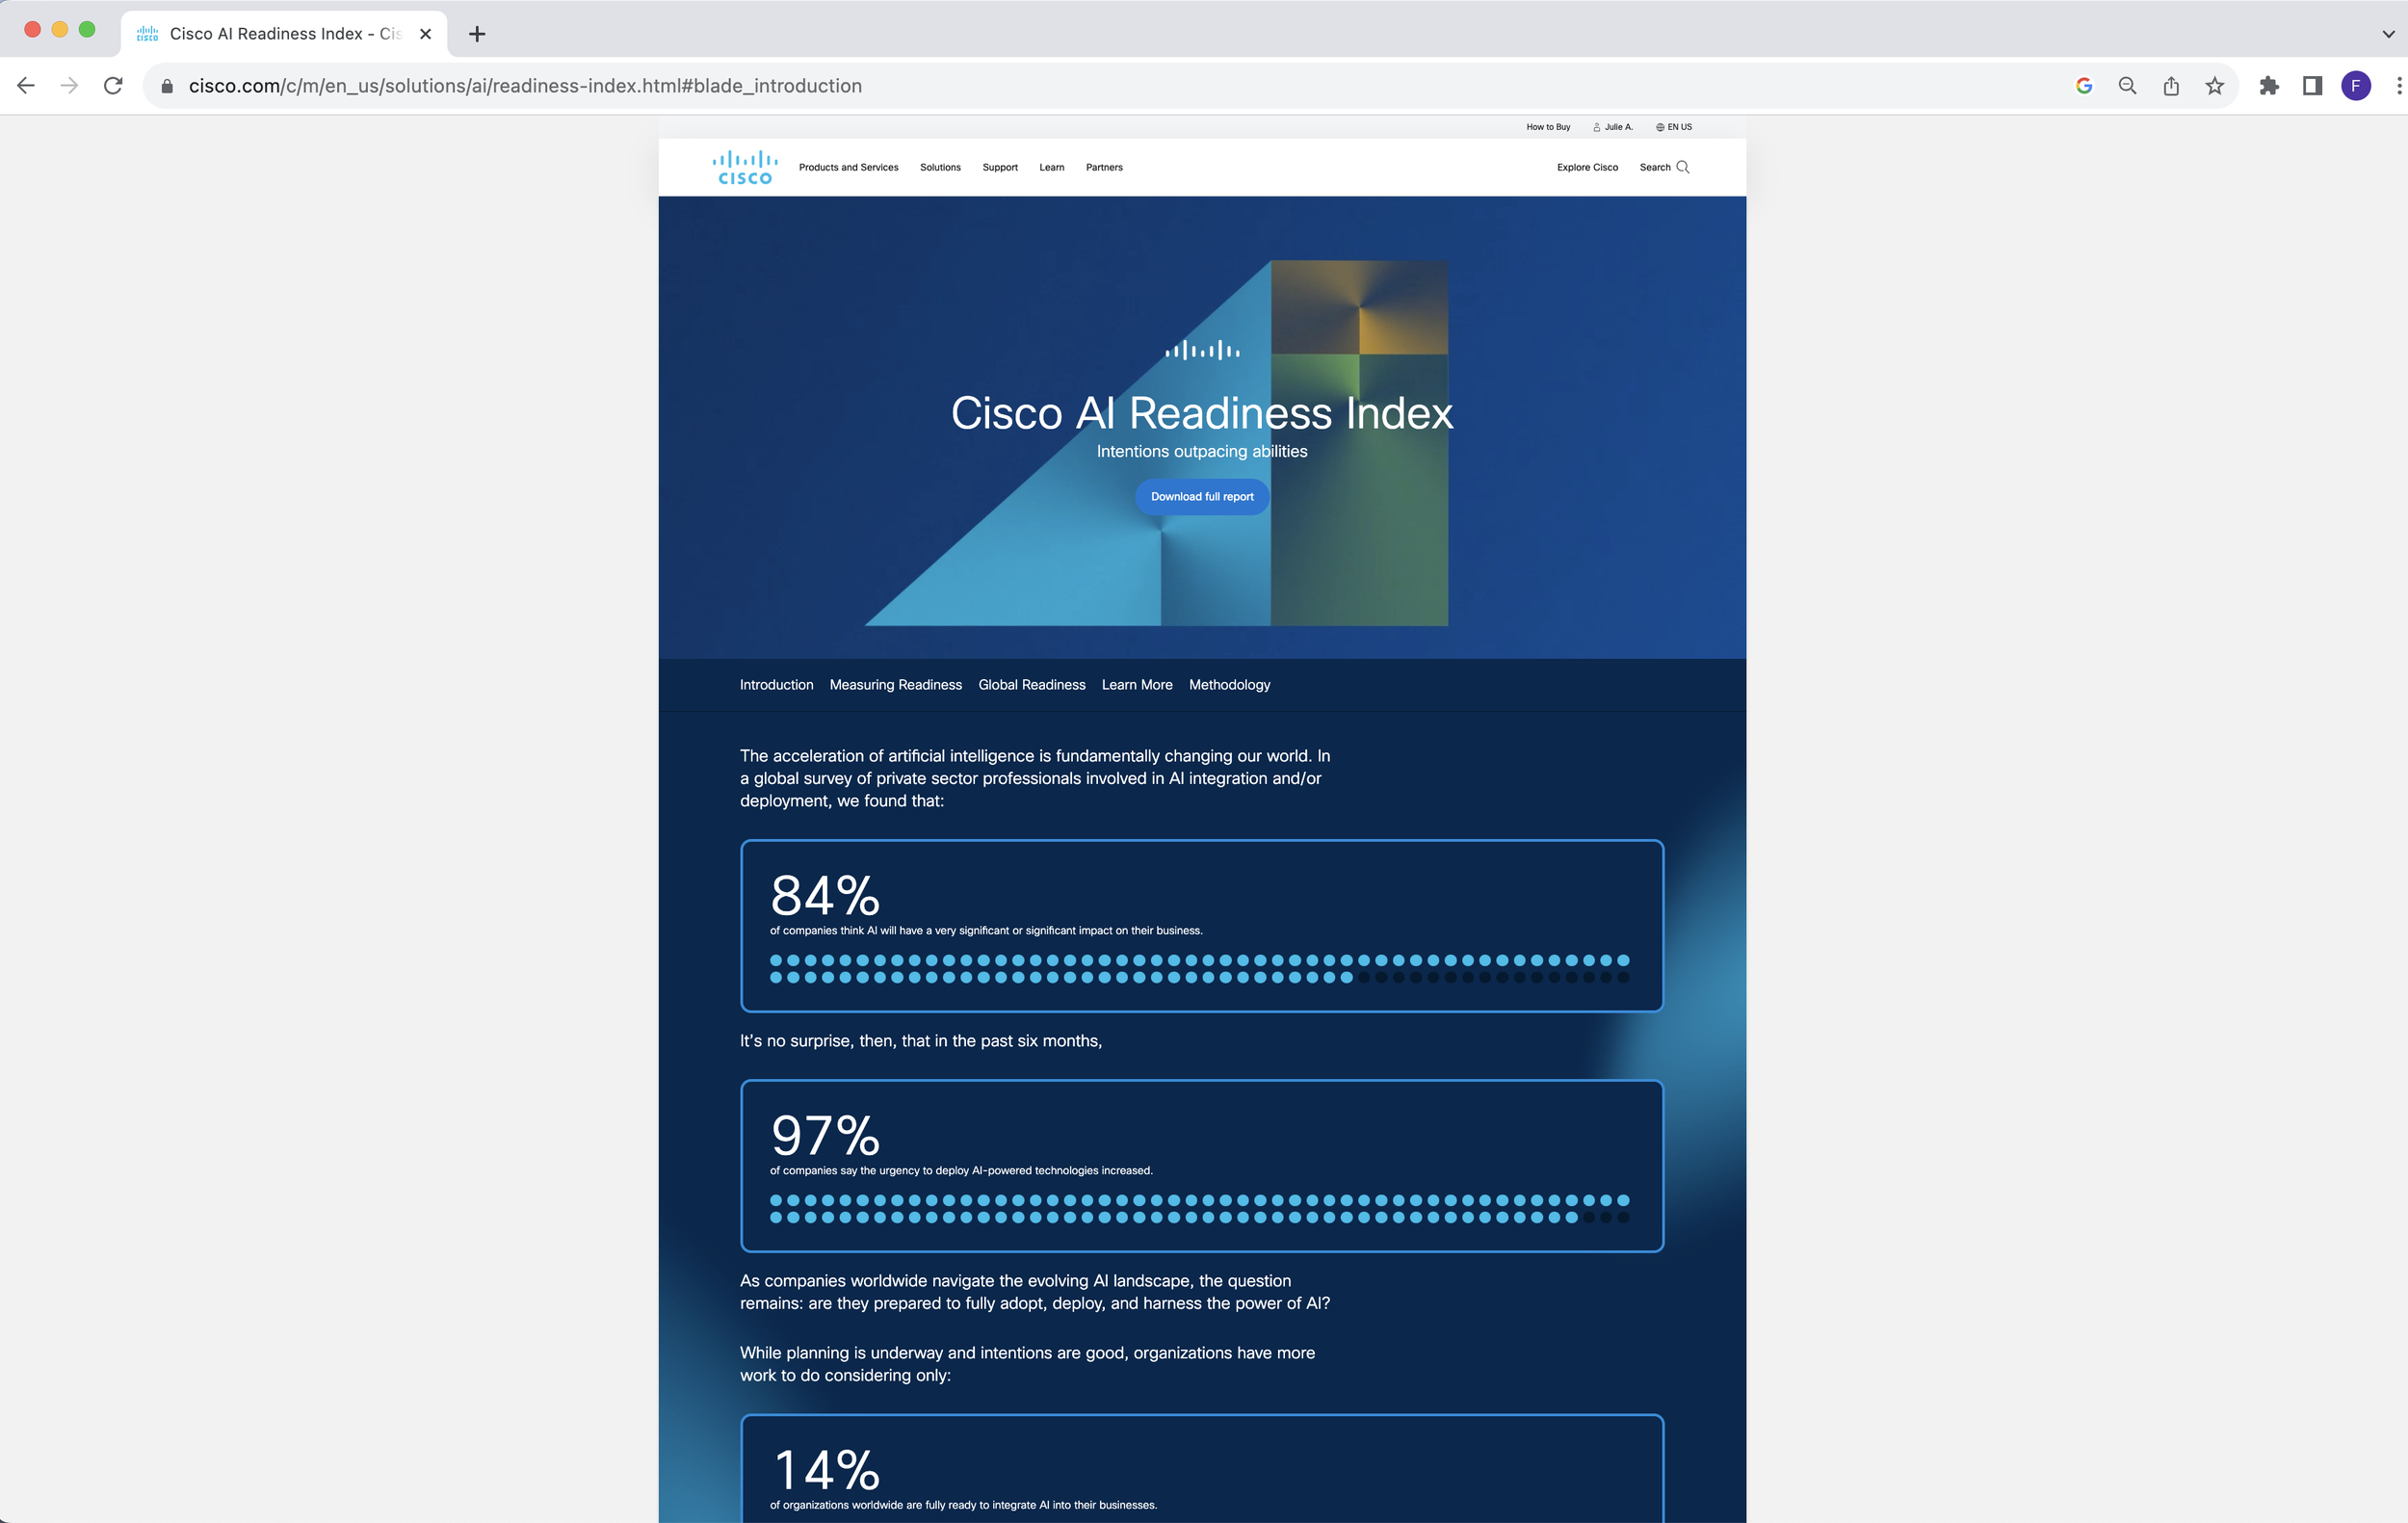This screenshot has height=1523, width=2408.
Task: Click the Cisco AI Readiness Index heading
Action: (1202, 413)
